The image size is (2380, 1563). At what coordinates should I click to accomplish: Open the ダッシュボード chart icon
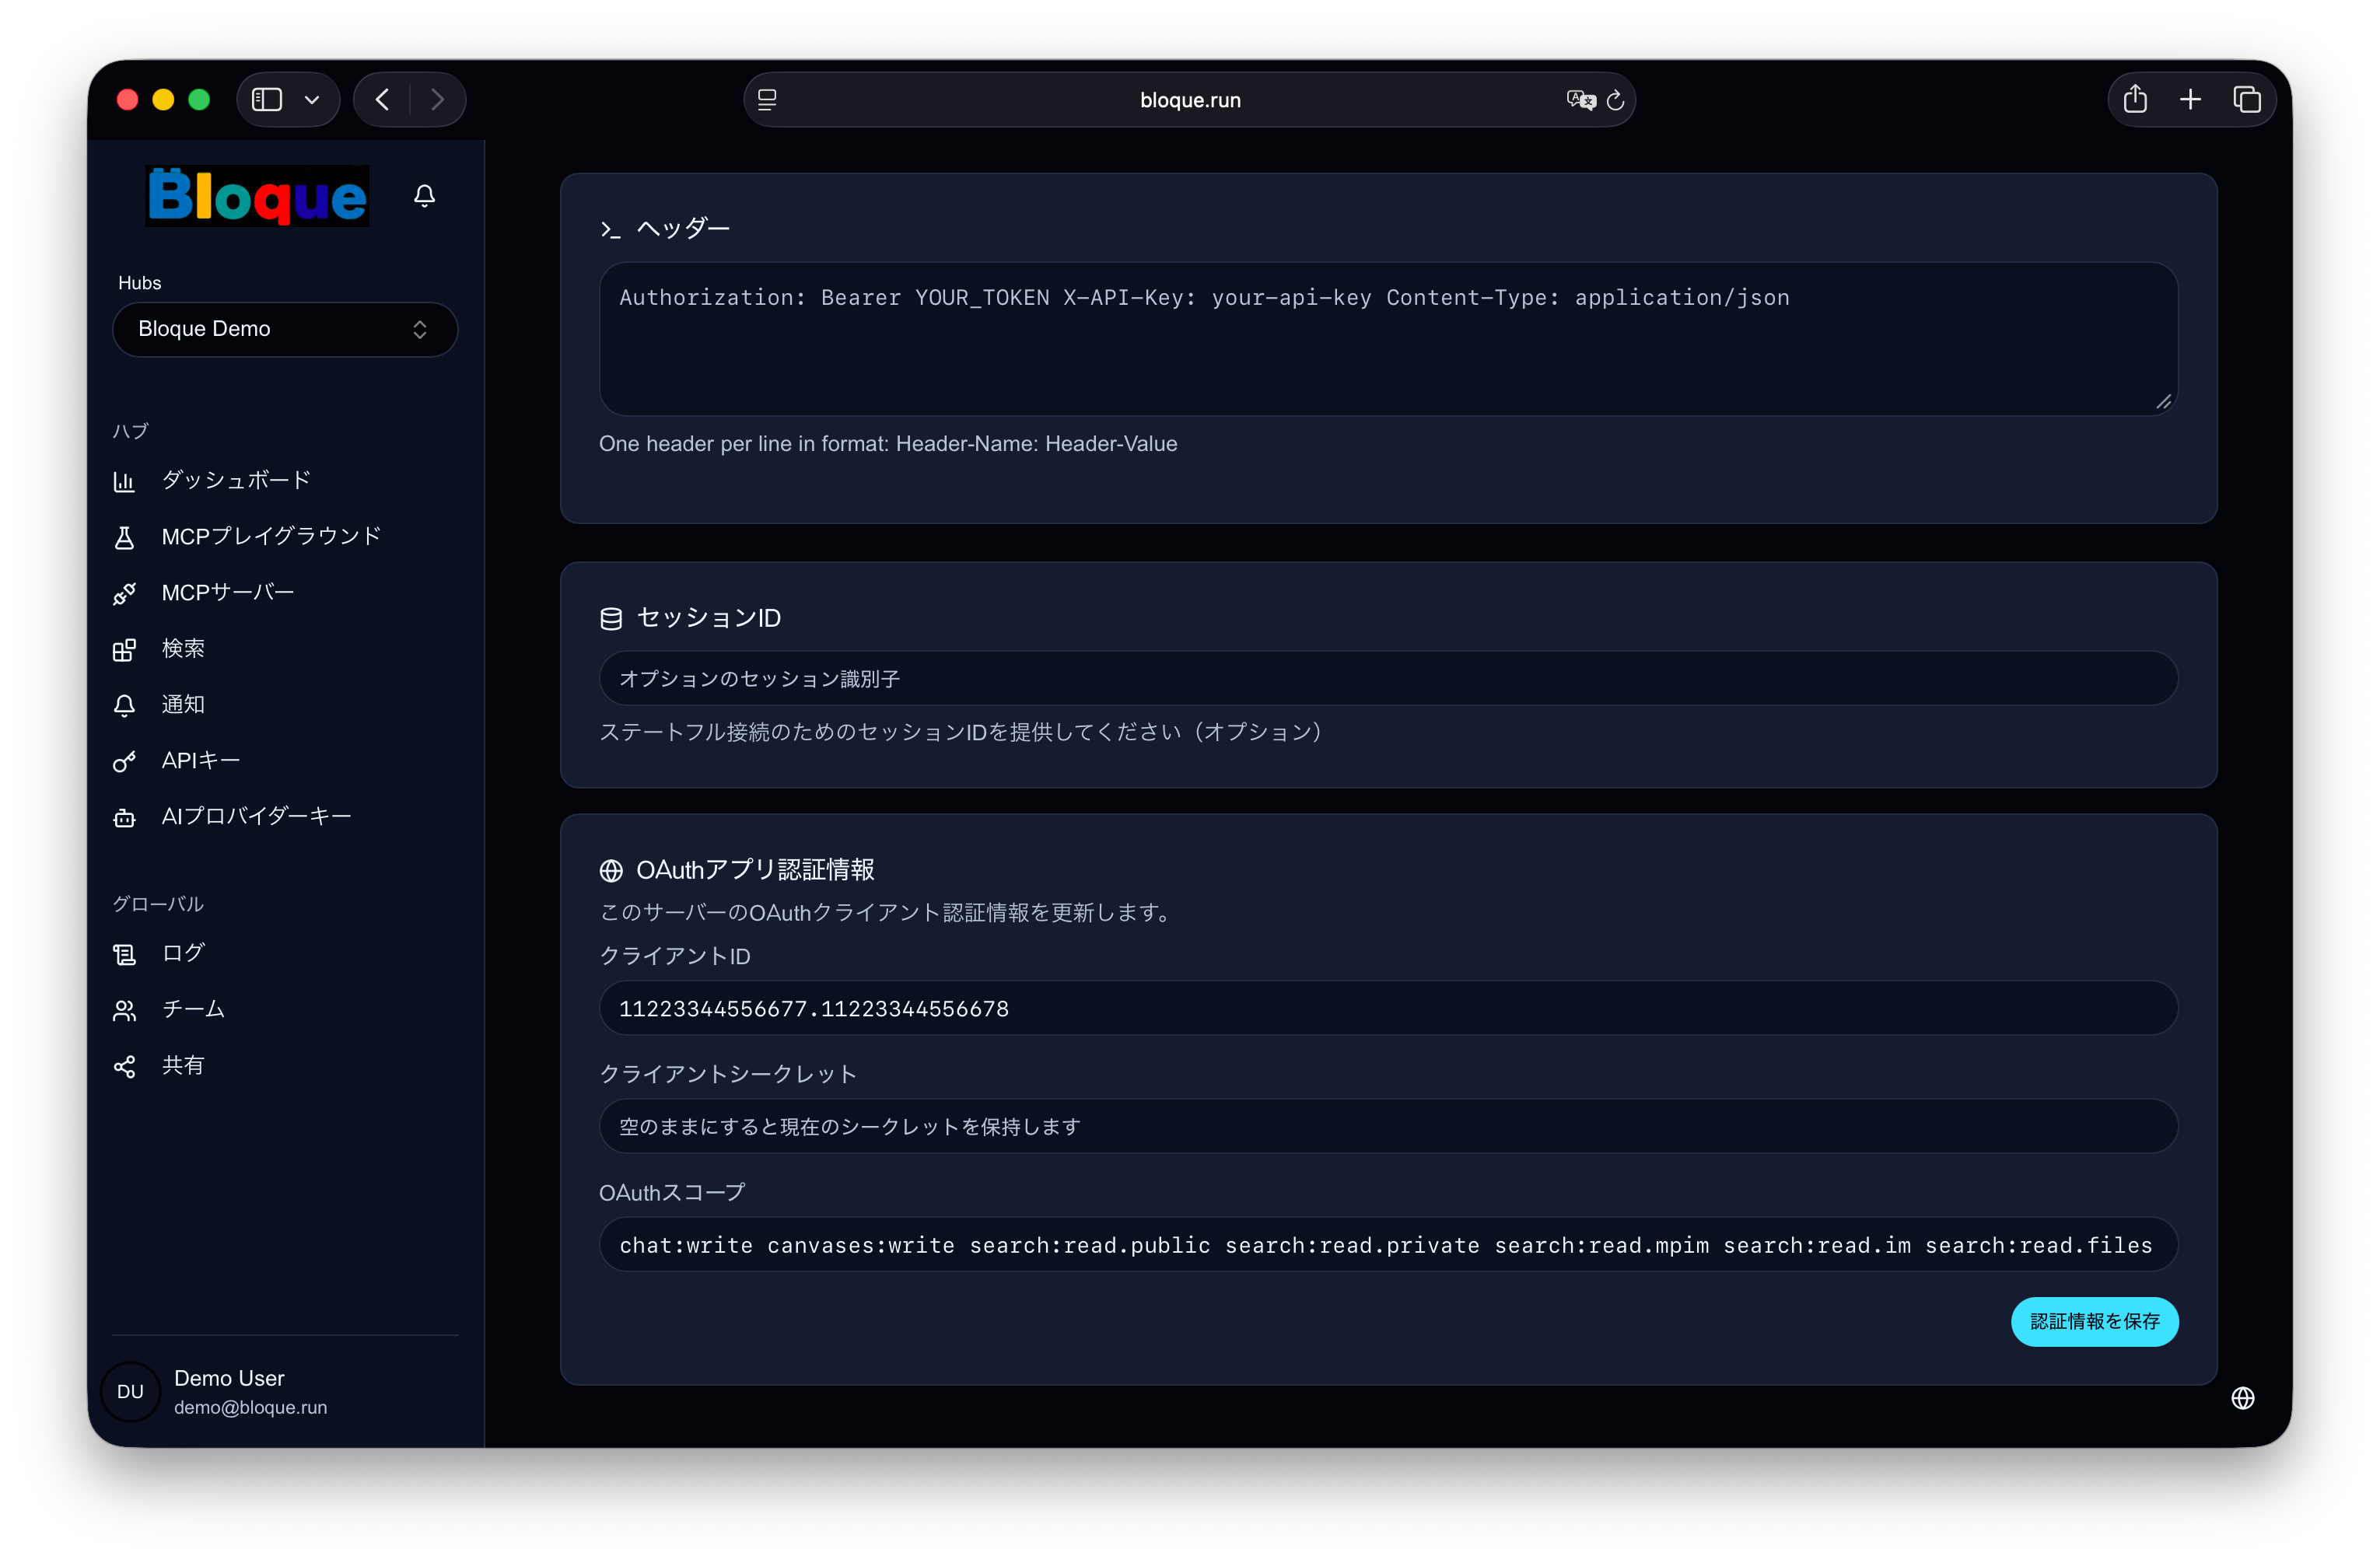pyautogui.click(x=124, y=481)
